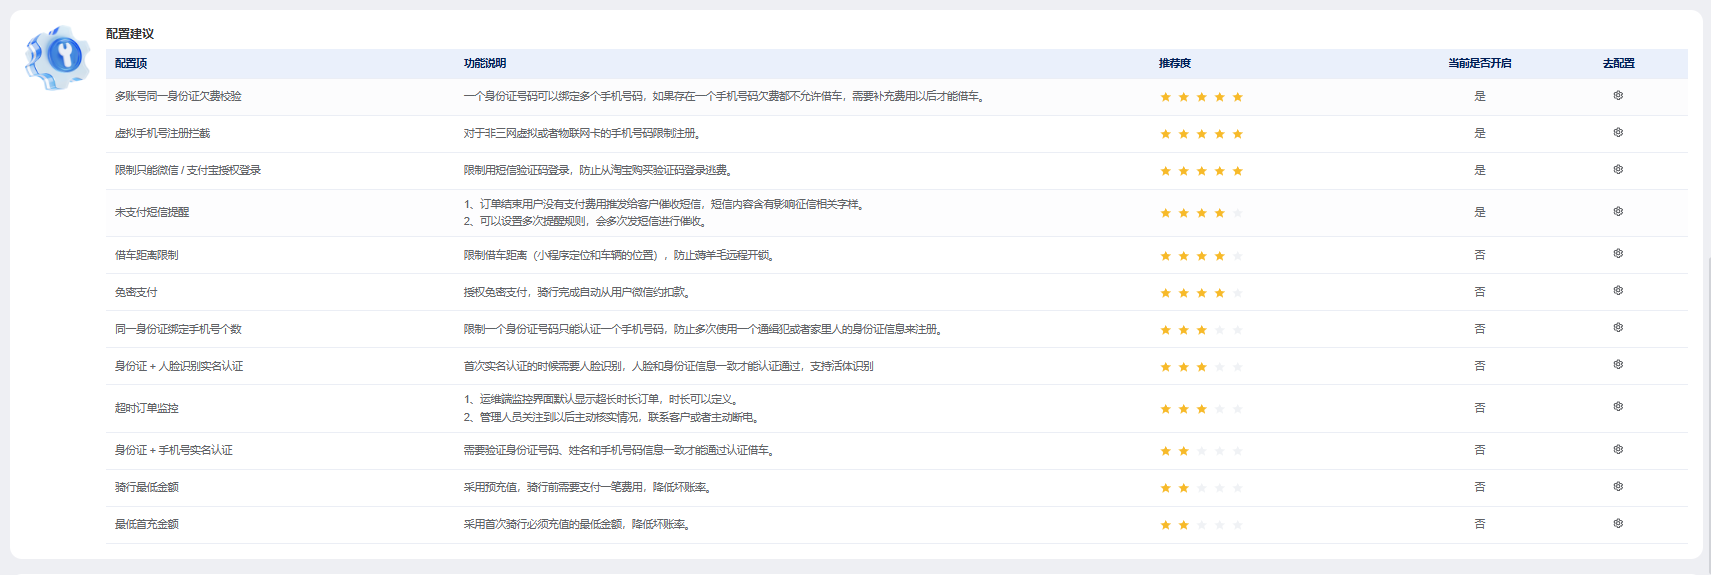Click 否 status in 免密支付 row

click(1480, 293)
